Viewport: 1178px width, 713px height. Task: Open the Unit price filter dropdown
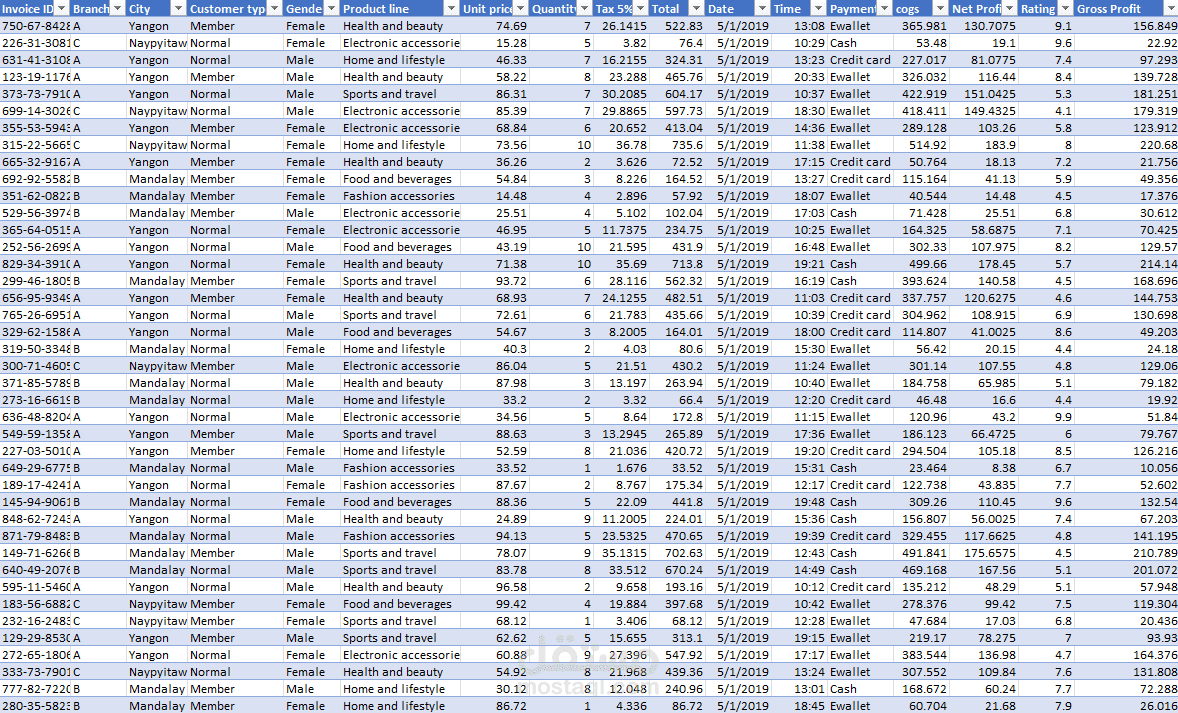pos(521,9)
